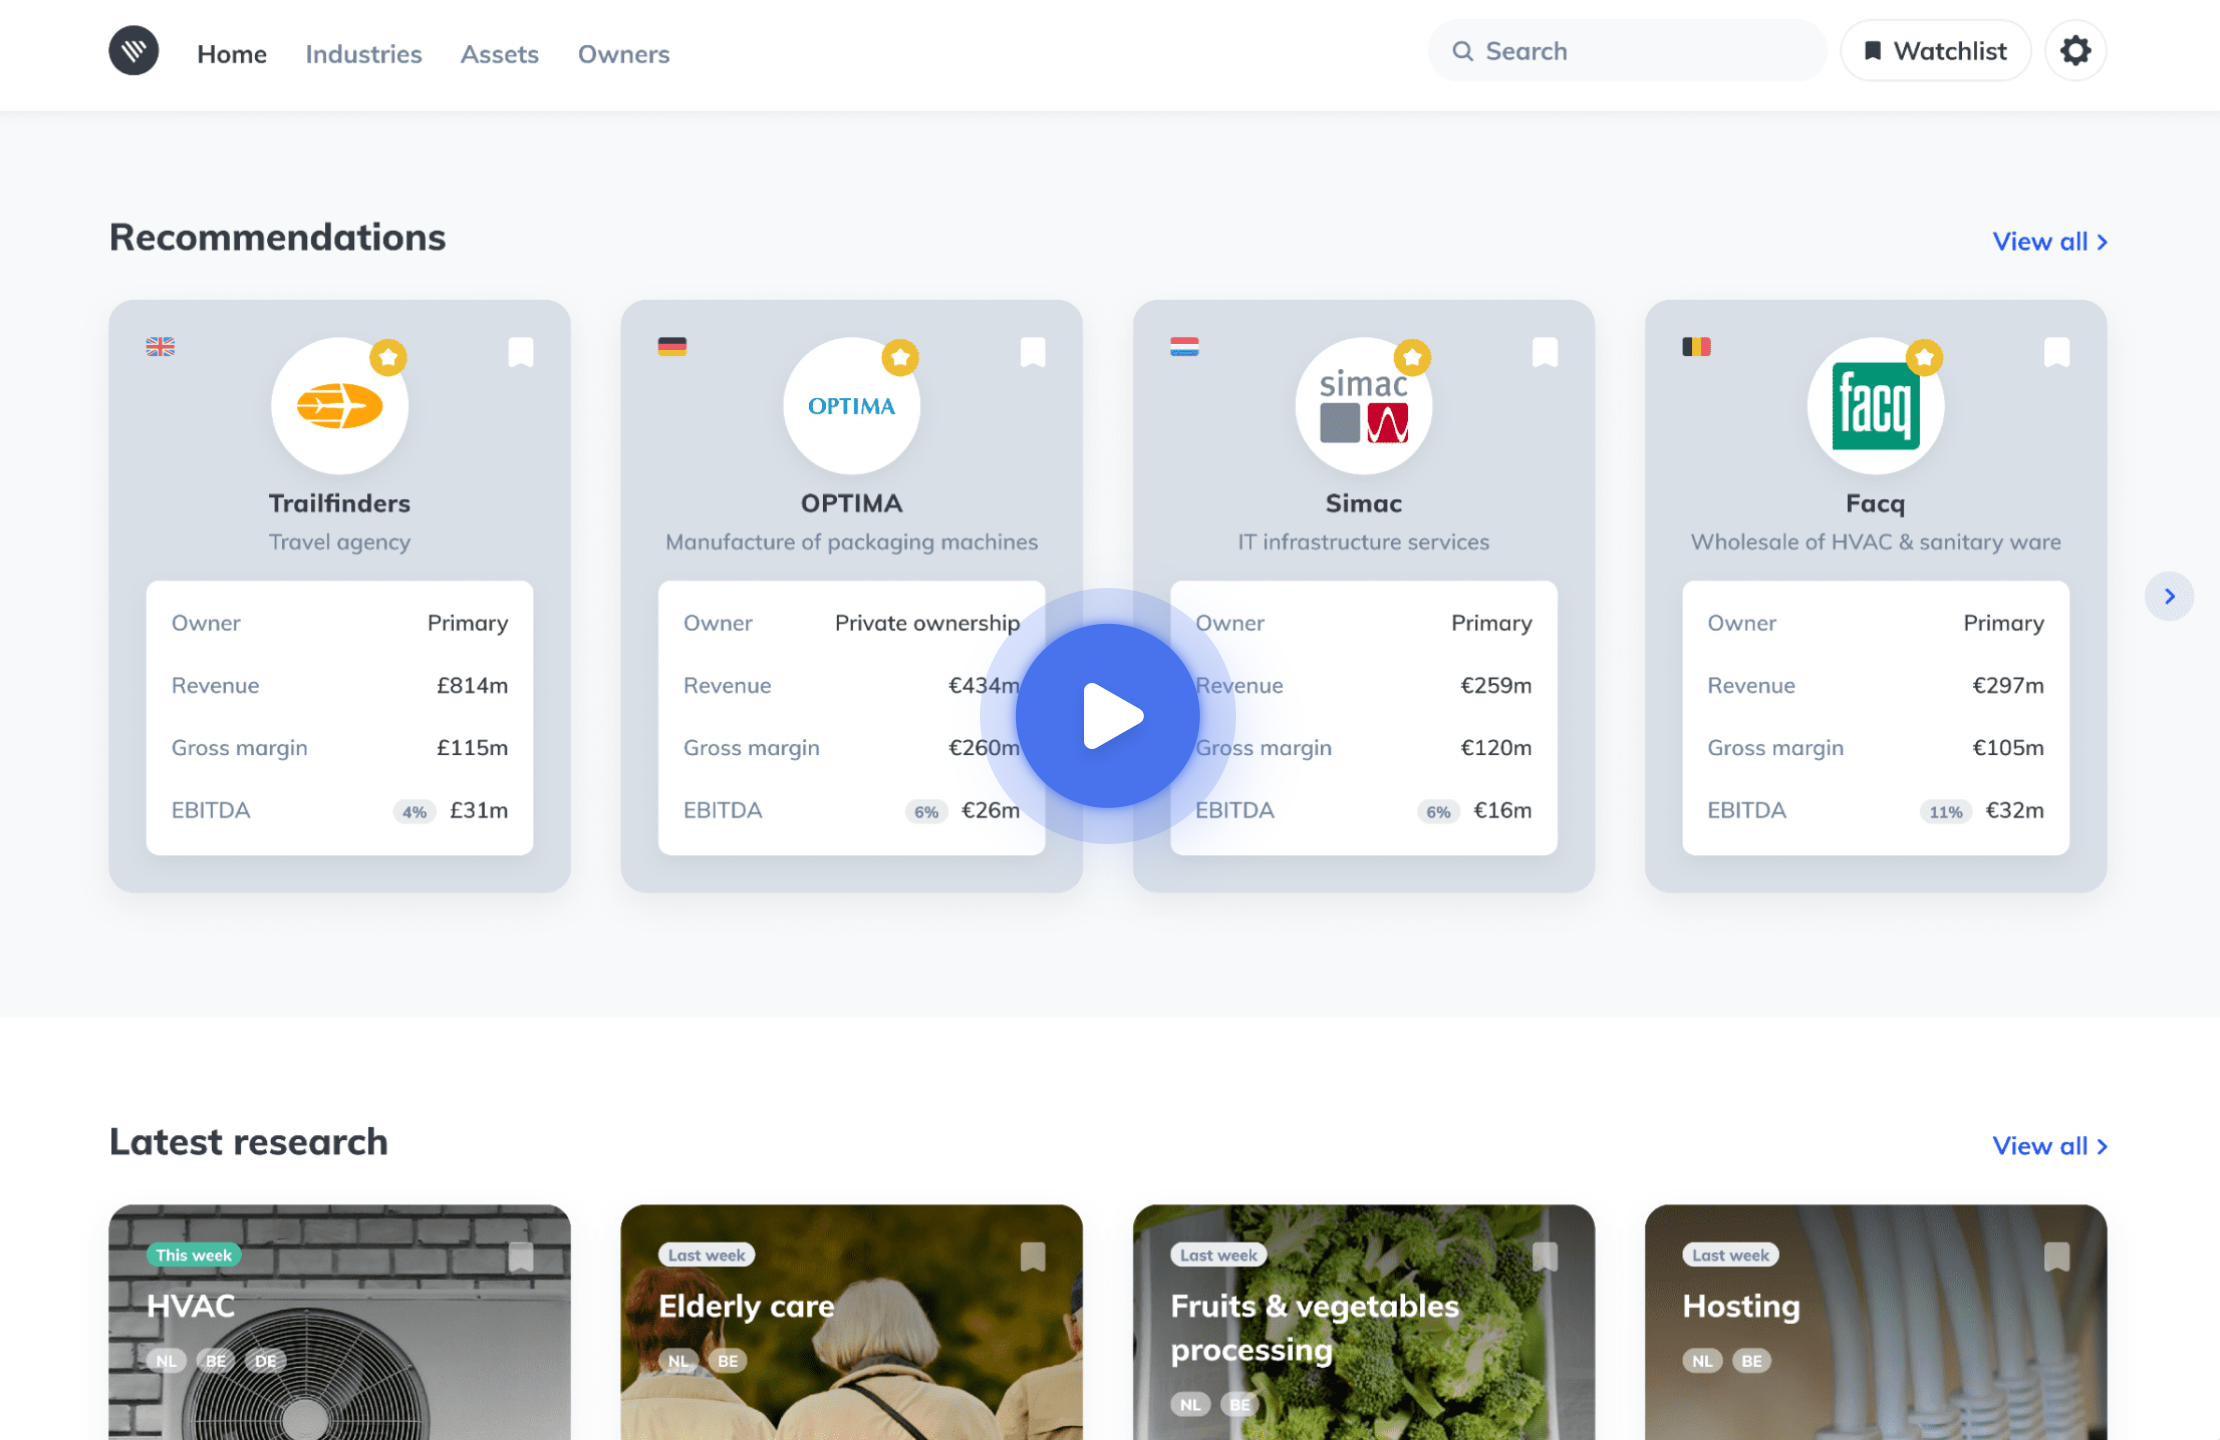
Task: Play the video with the blue button
Action: [1108, 716]
